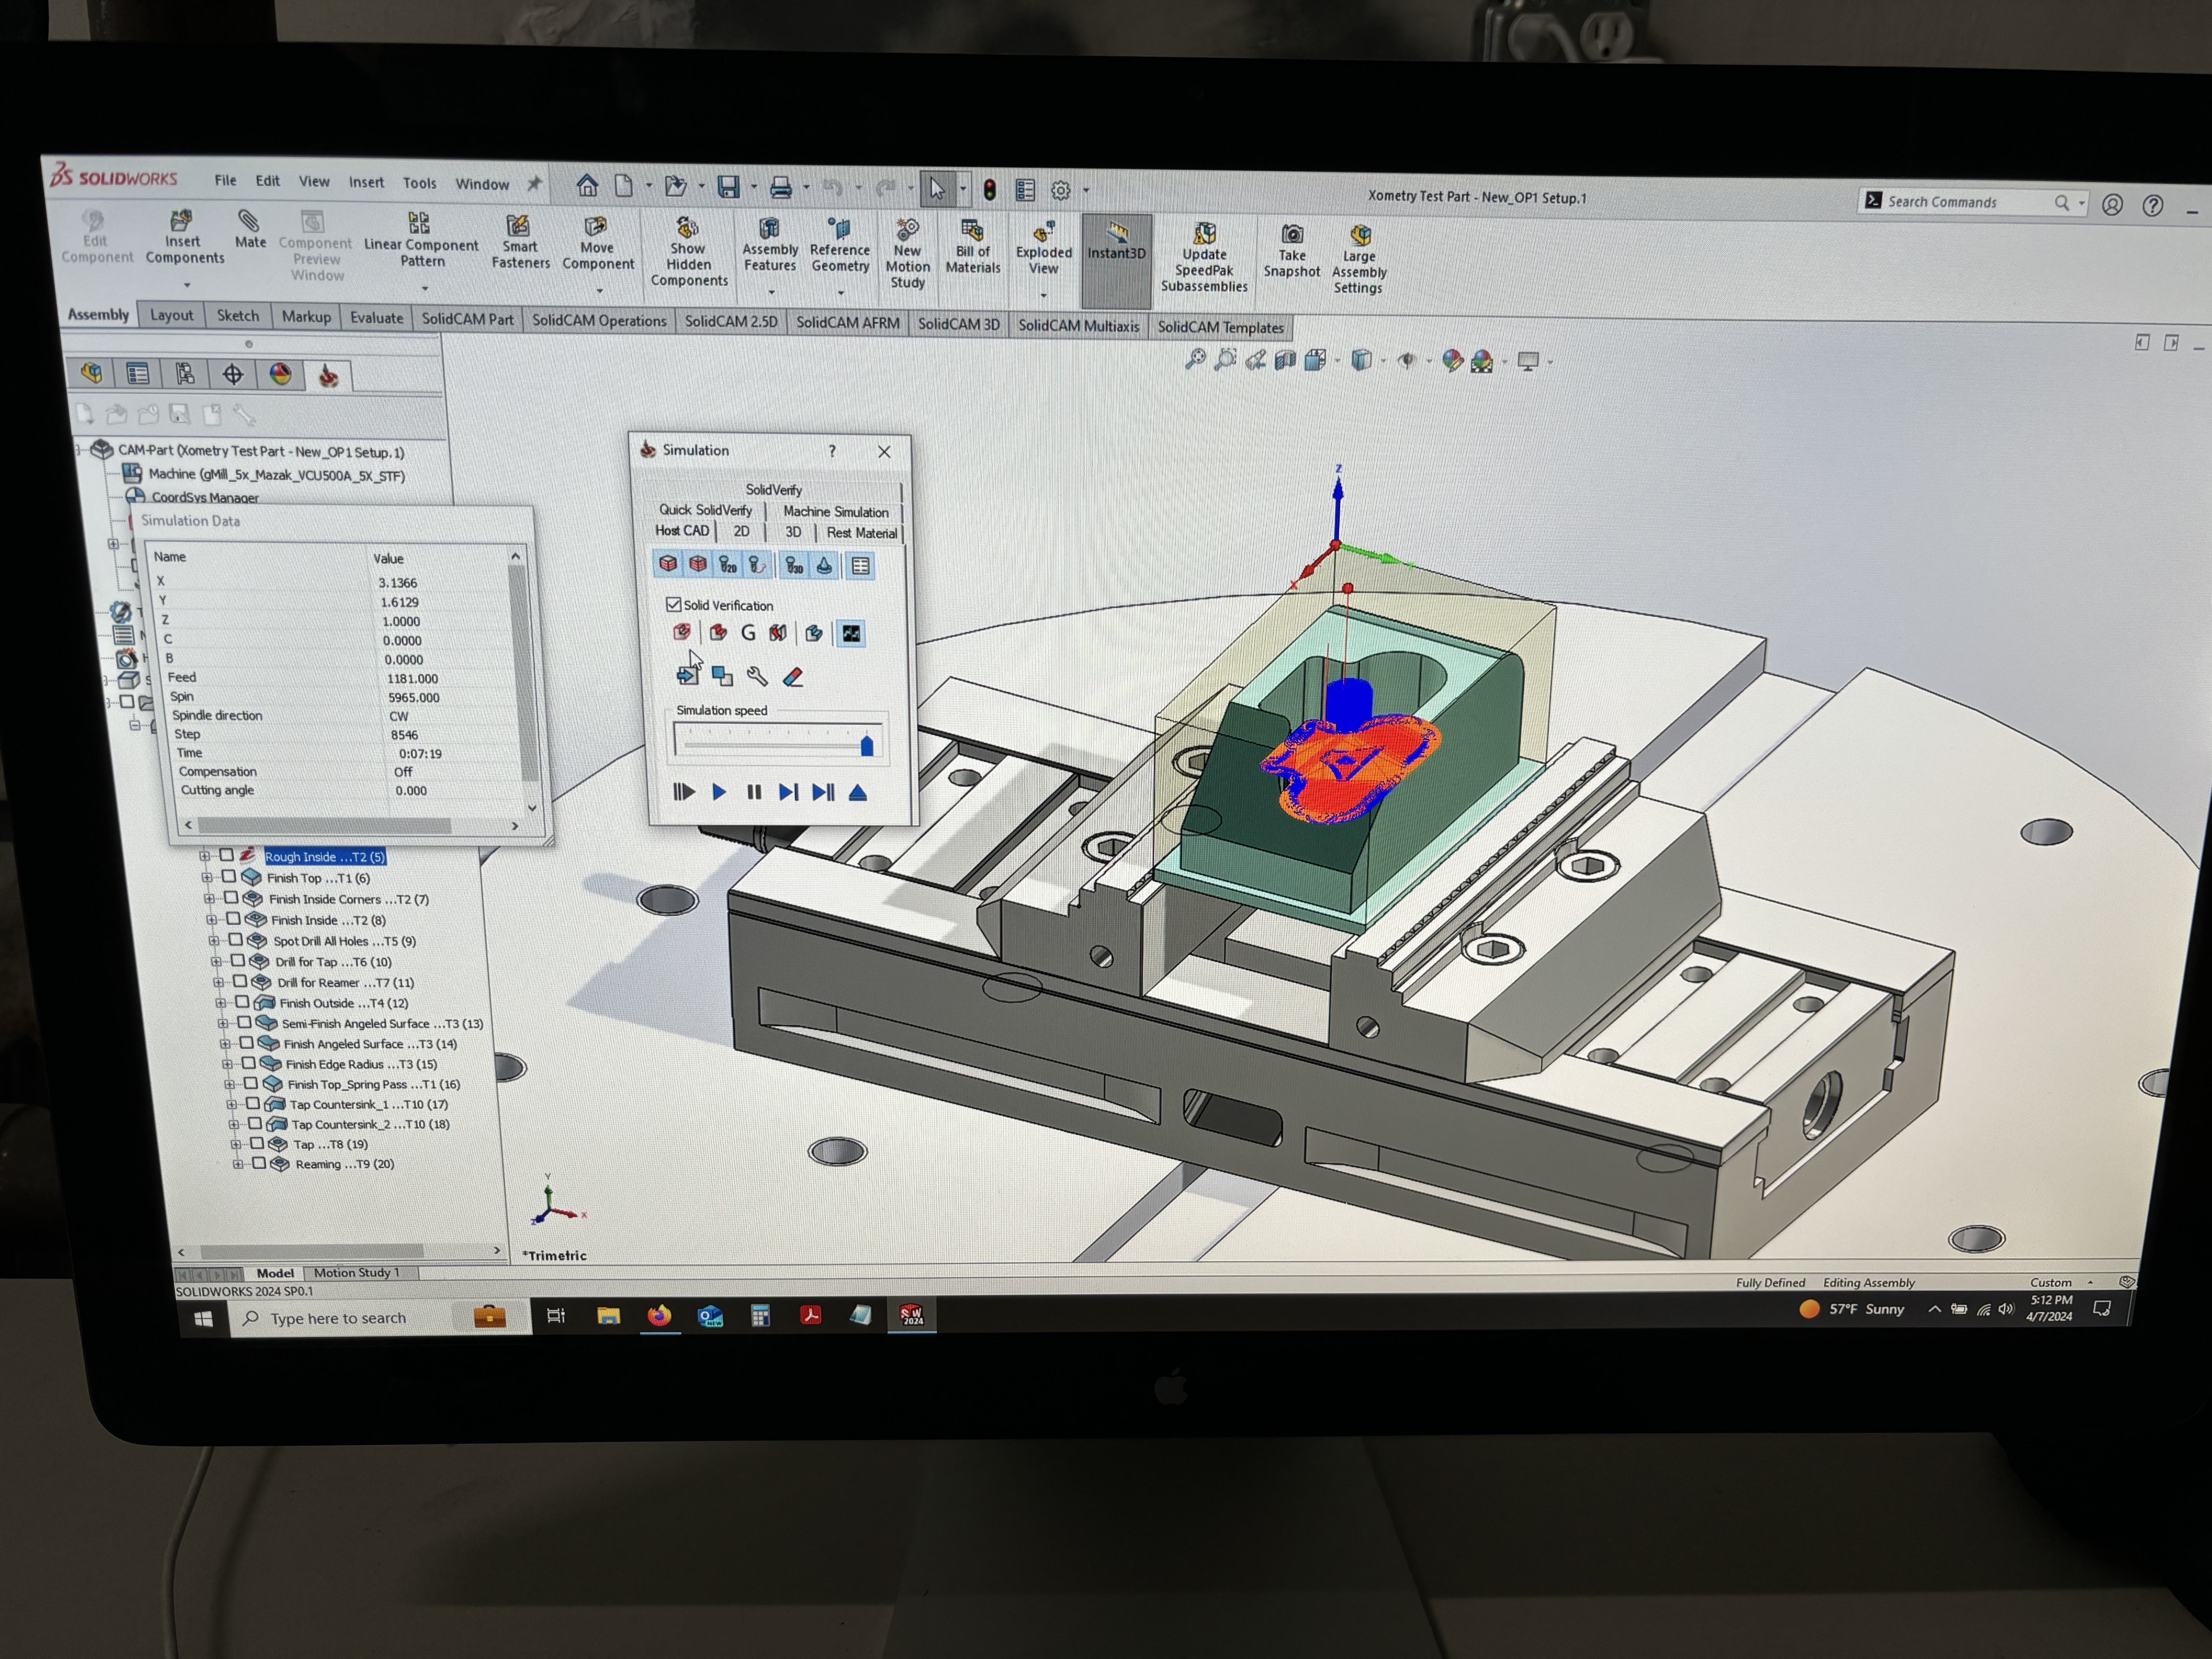This screenshot has height=1659, width=2212.
Task: Click the Simulation speed slider handle
Action: pyautogui.click(x=867, y=745)
